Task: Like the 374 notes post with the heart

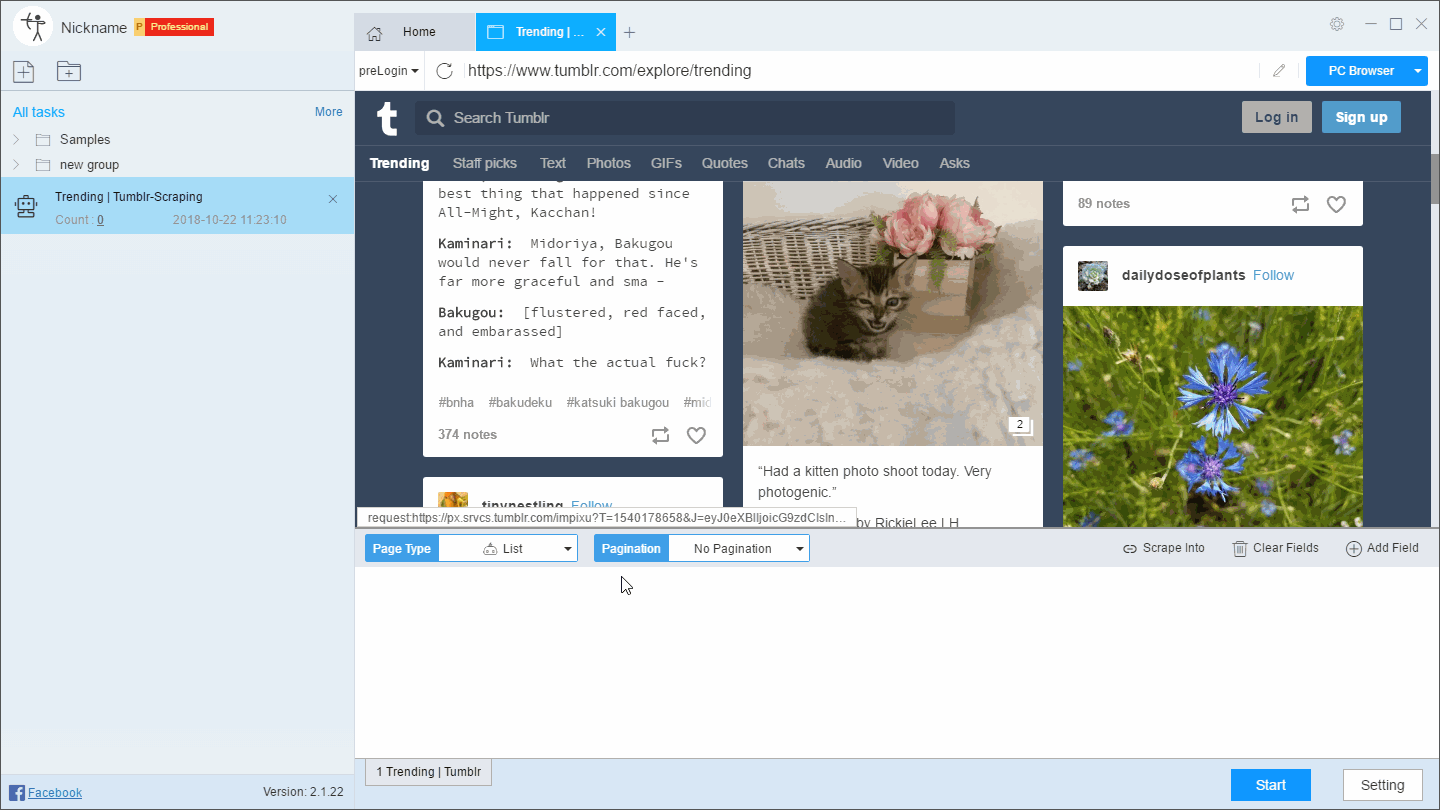Action: (696, 435)
